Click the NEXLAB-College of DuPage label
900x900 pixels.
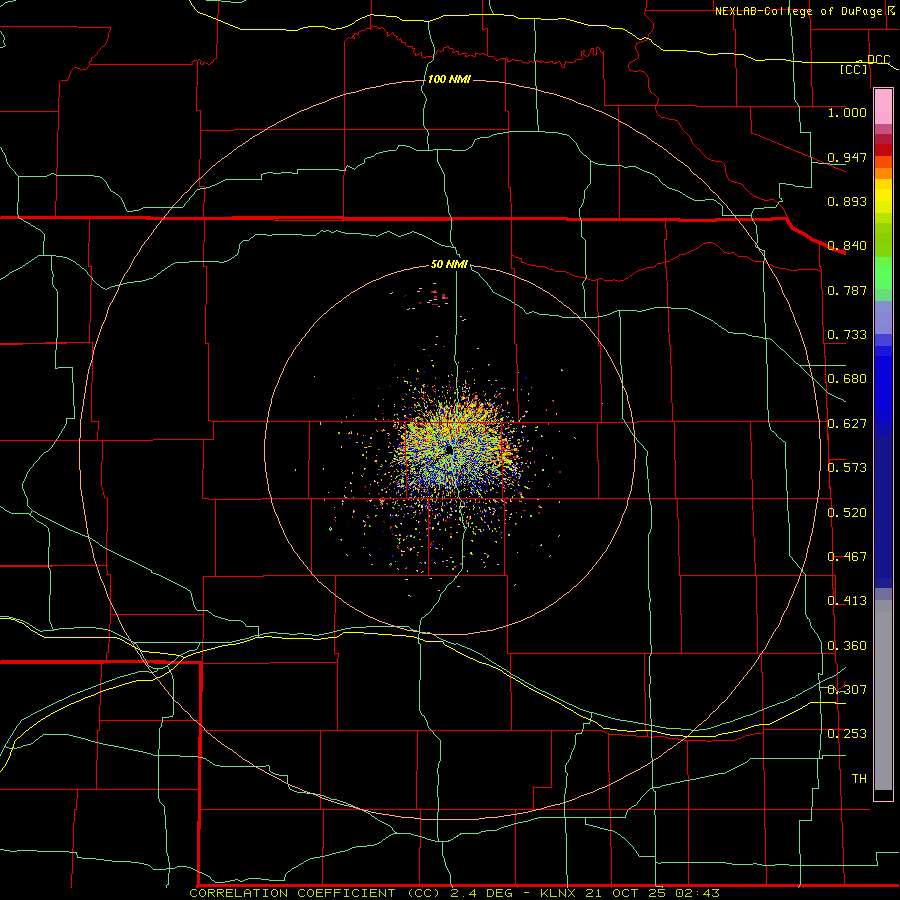[797, 11]
